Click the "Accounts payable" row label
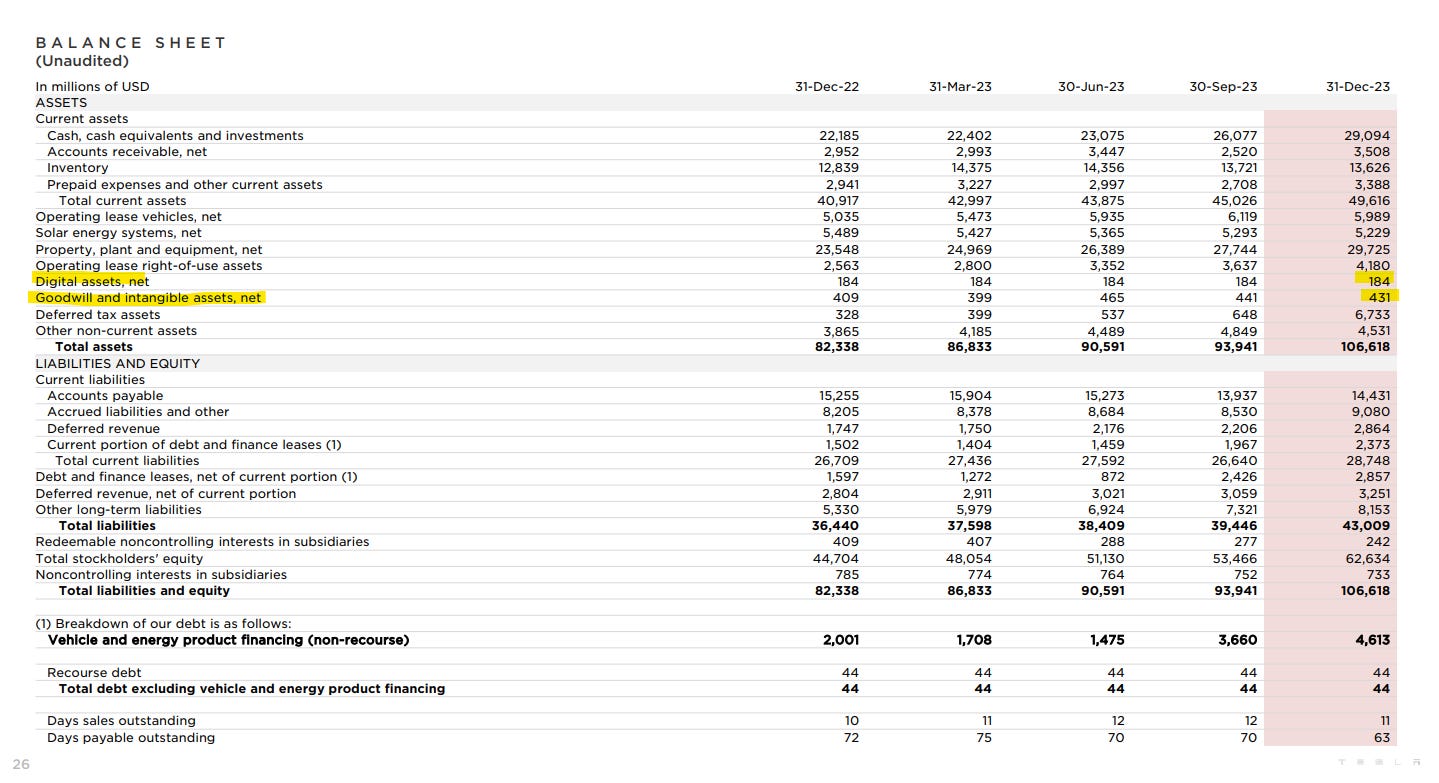1439x783 pixels. [105, 396]
